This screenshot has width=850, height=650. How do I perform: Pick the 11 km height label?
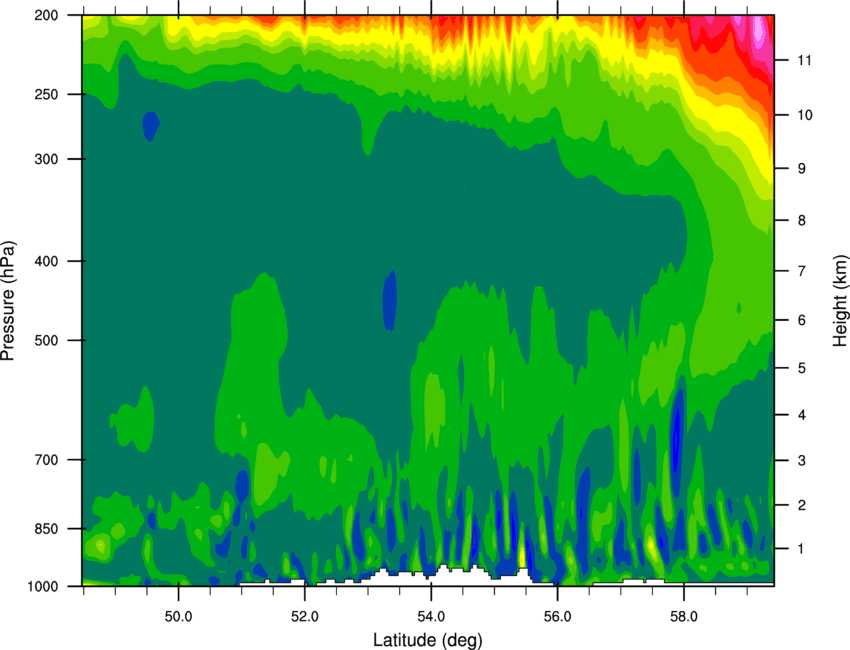[805, 60]
